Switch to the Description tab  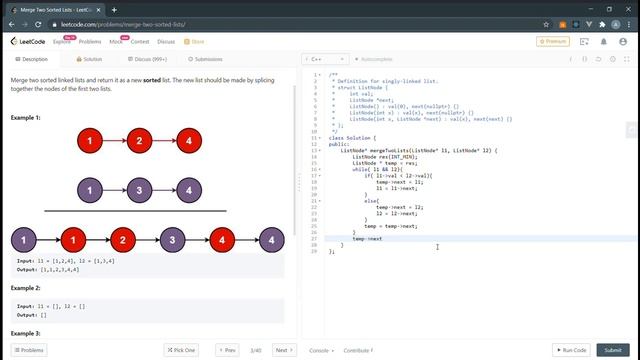pyautogui.click(x=31, y=59)
